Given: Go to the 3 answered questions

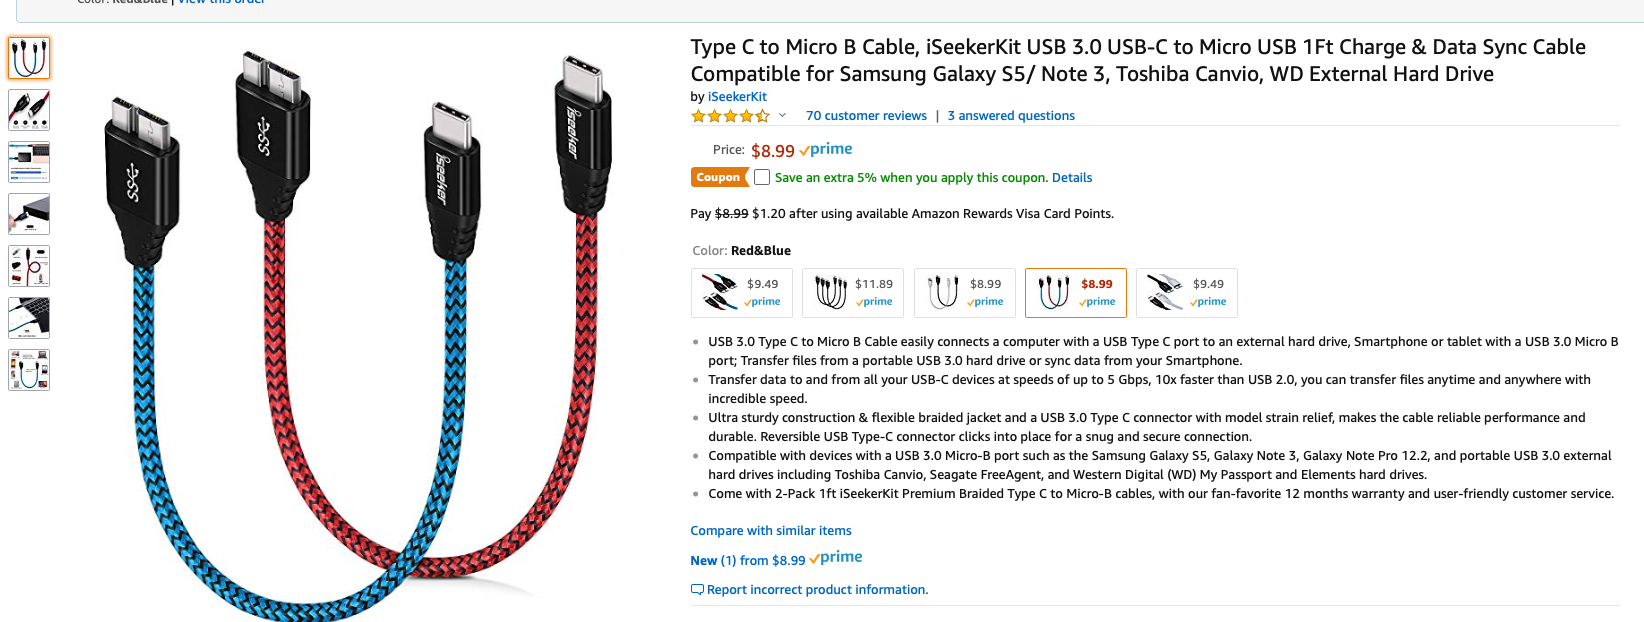Looking at the screenshot, I should point(1011,116).
